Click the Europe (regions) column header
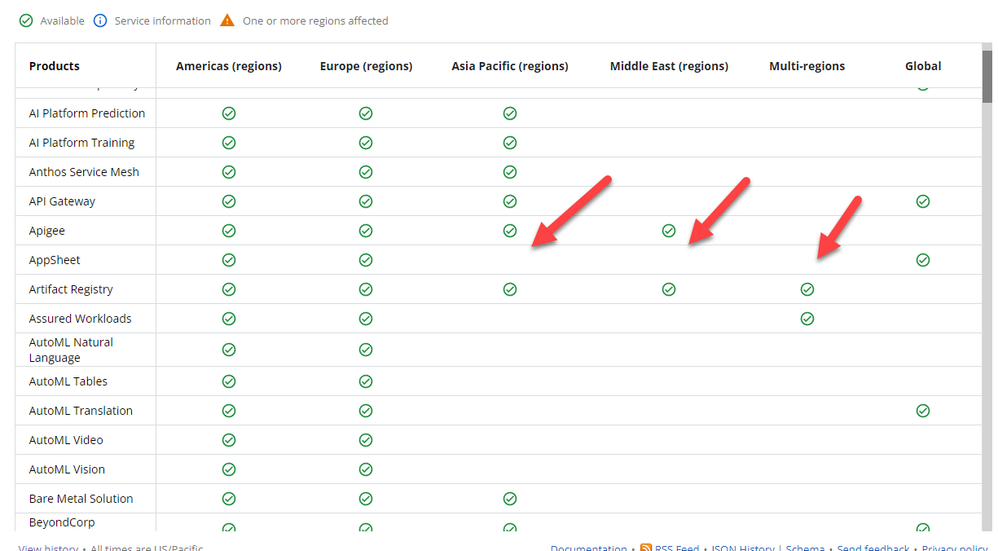 [366, 66]
